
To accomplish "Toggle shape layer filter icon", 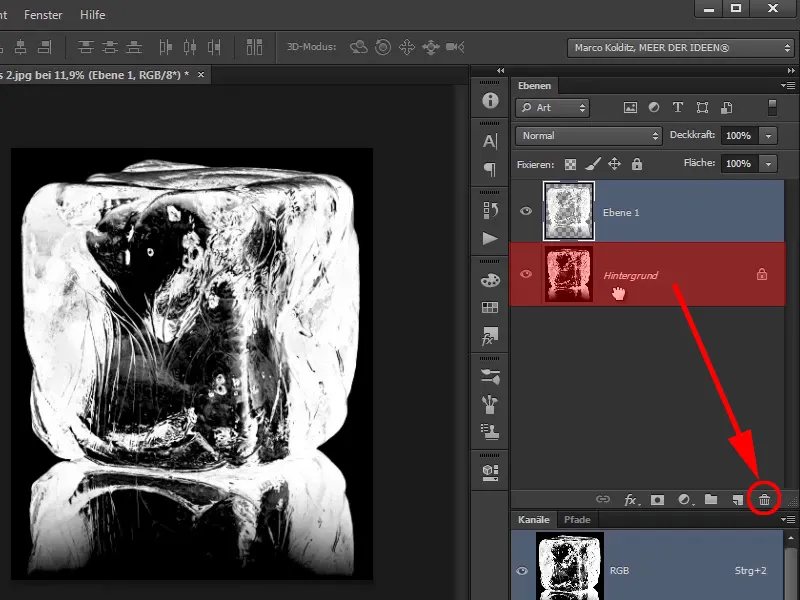I will click(x=702, y=107).
